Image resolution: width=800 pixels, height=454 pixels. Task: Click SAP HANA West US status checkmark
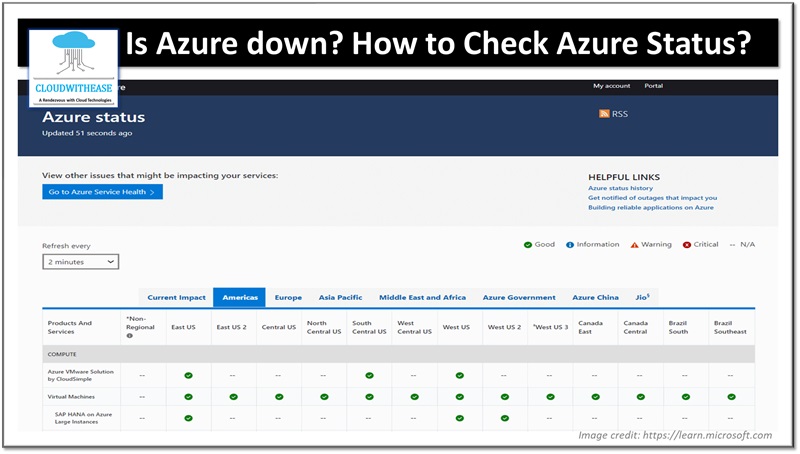tap(460, 418)
